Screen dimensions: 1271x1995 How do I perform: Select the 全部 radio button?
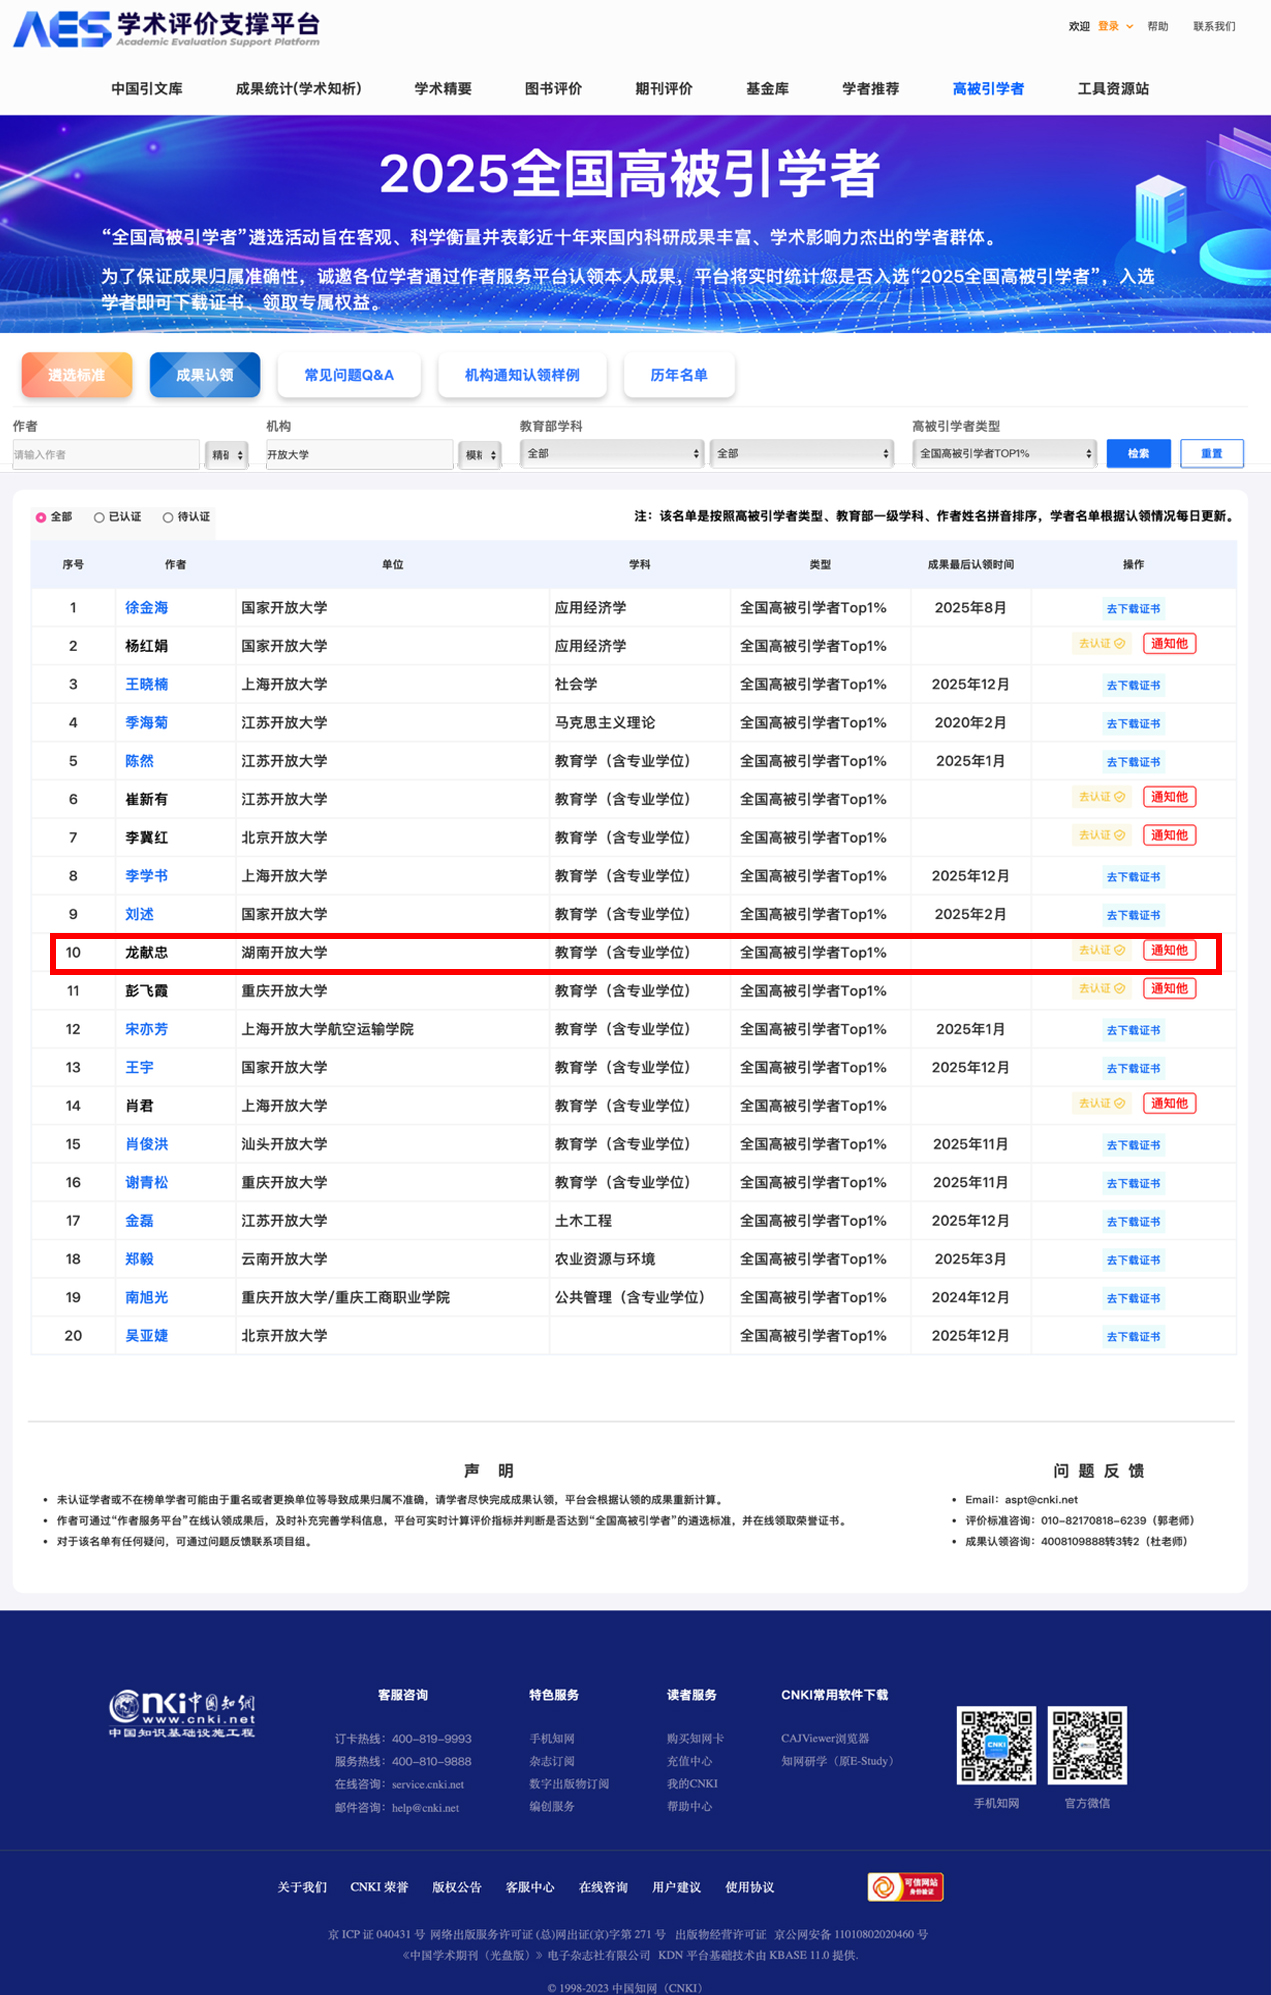coord(41,517)
